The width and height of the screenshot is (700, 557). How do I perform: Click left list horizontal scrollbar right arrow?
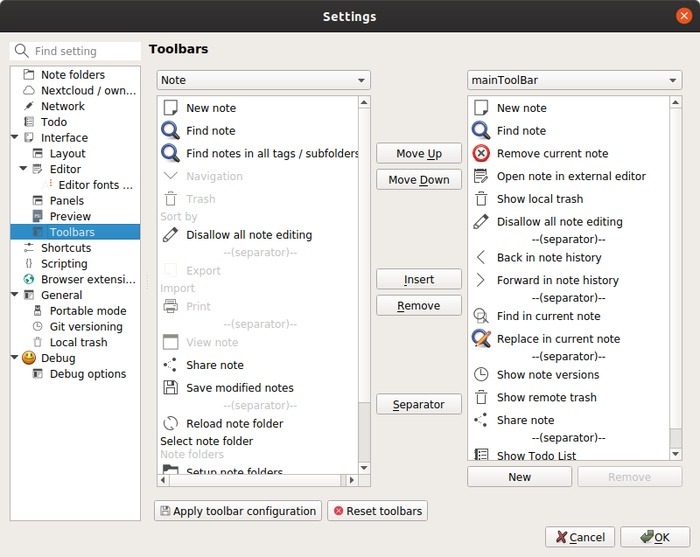pos(352,480)
